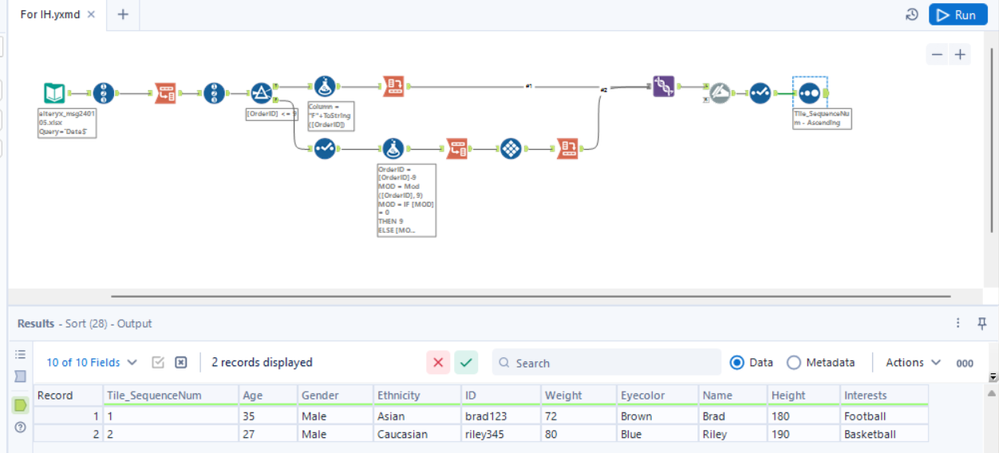Viewport: 999px width, 453px height.
Task: Close the For IH.yxmd tab
Action: point(91,15)
